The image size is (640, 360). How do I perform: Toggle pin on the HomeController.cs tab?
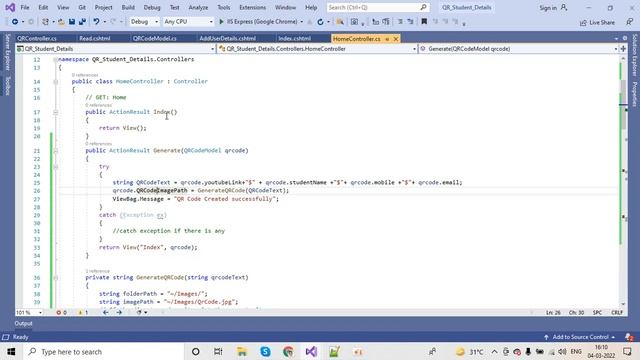387,39
